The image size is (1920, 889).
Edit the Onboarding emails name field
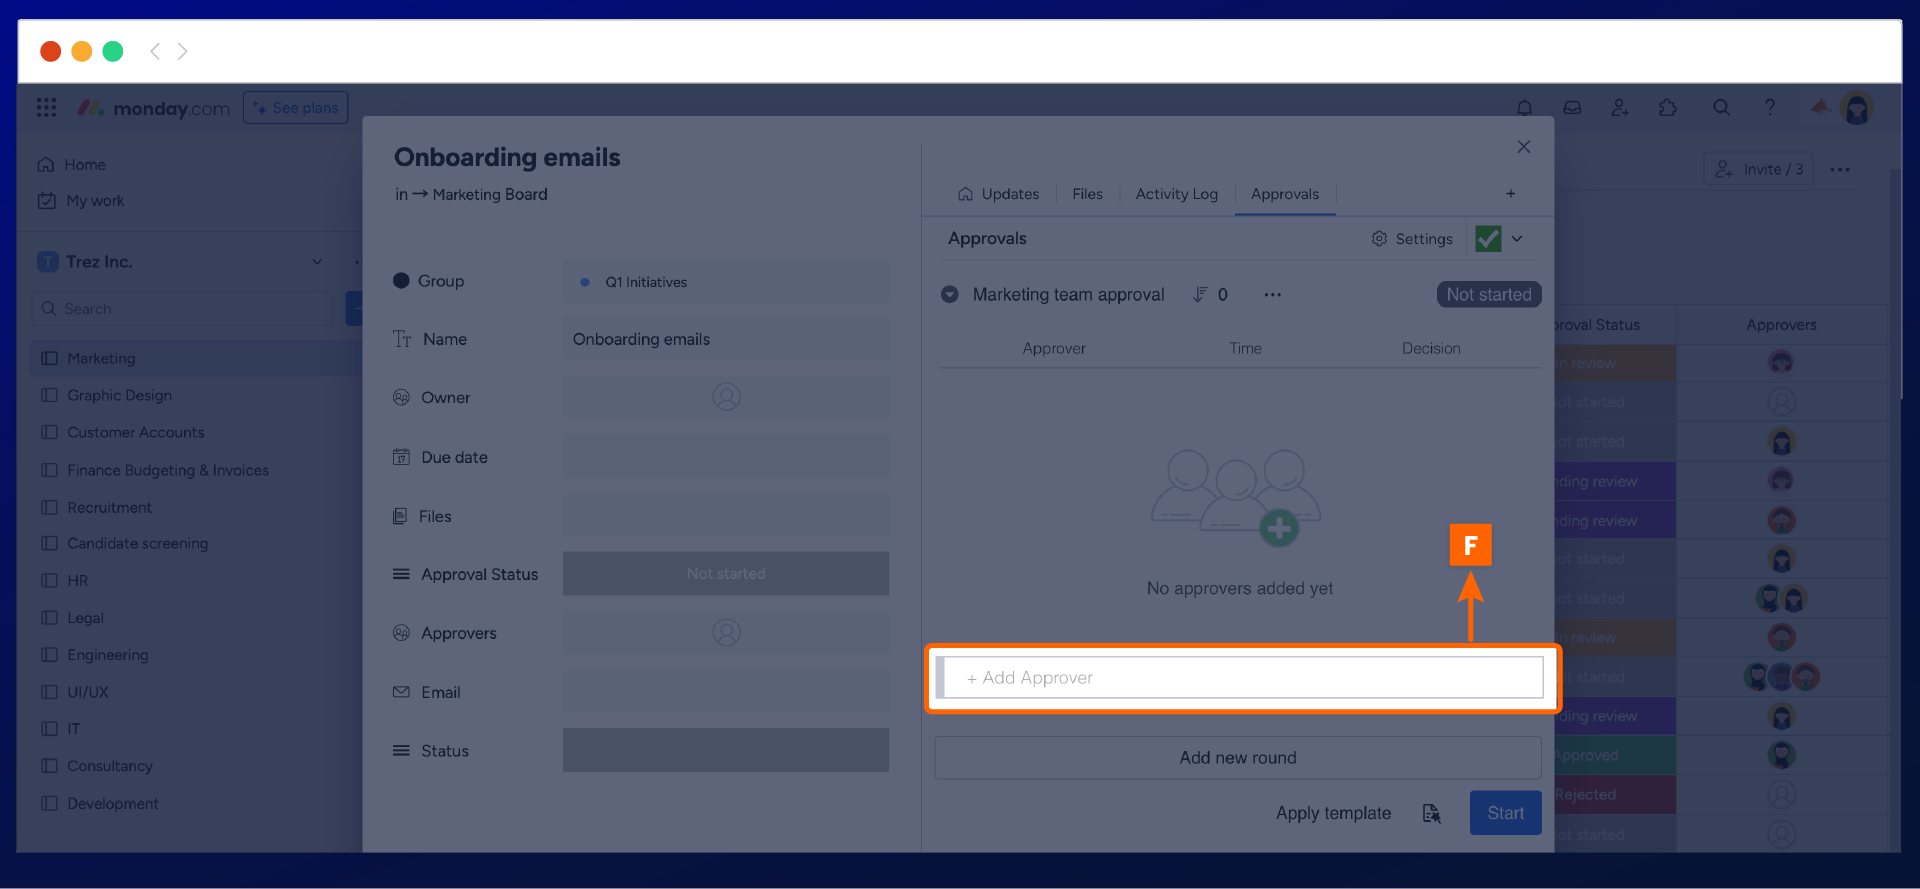726,339
